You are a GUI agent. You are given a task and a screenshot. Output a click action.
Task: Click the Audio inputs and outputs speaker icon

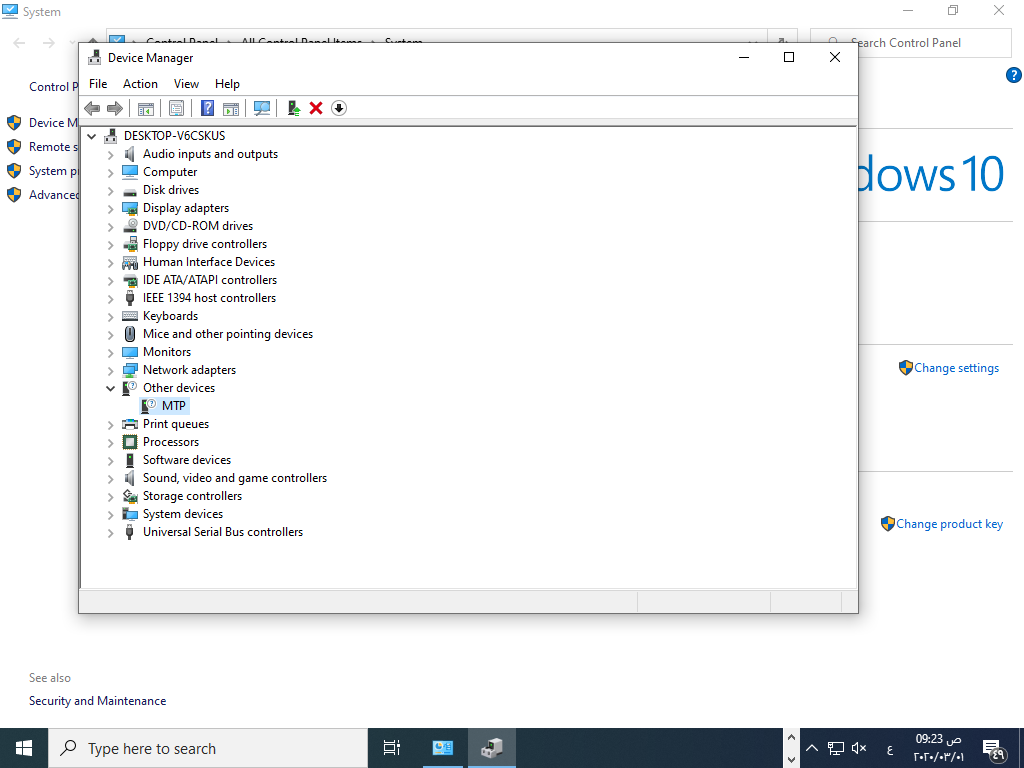130,154
